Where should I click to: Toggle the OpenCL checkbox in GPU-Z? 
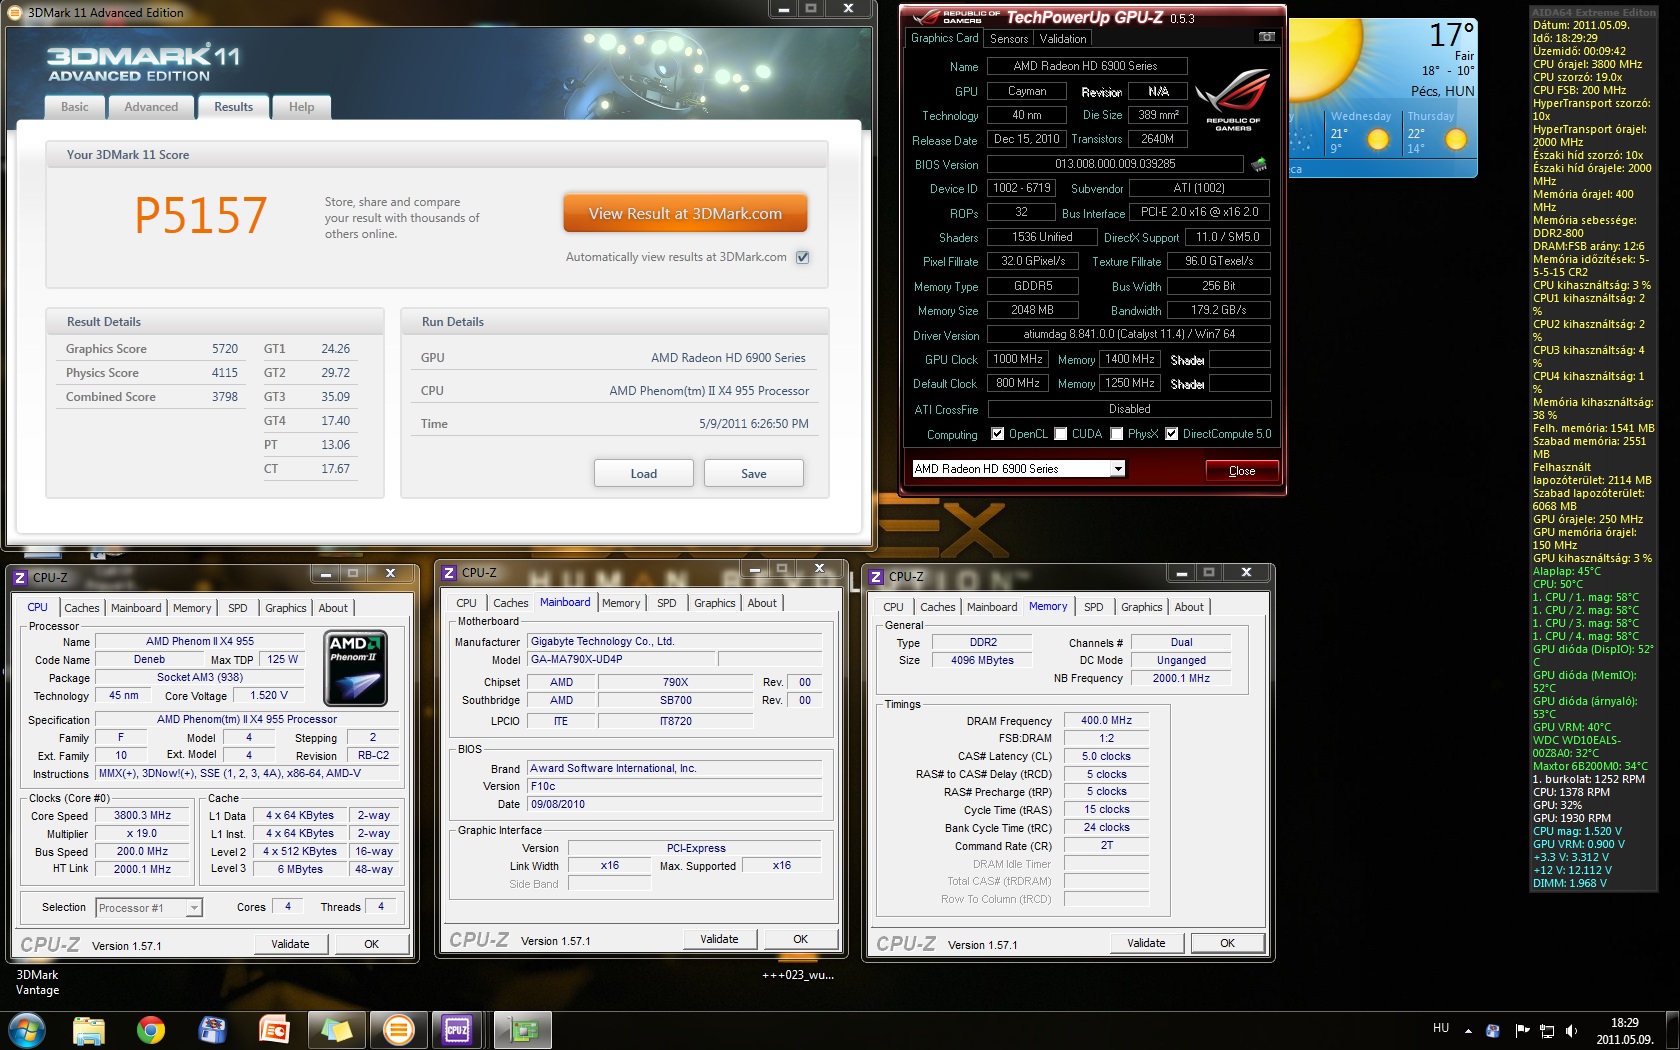(x=997, y=434)
